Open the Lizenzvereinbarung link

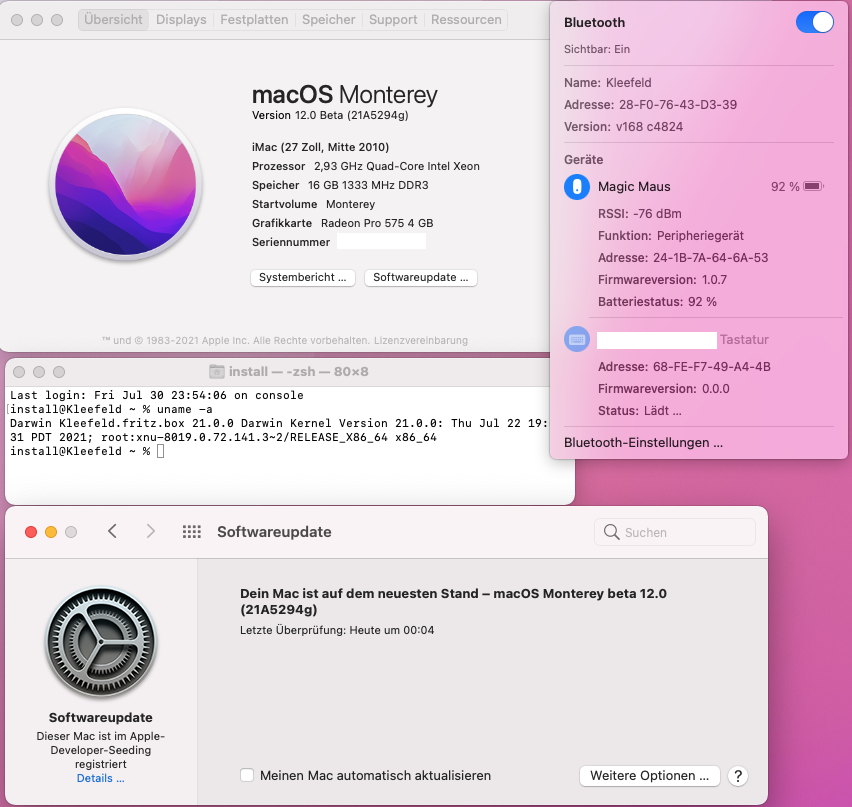pyautogui.click(x=421, y=340)
